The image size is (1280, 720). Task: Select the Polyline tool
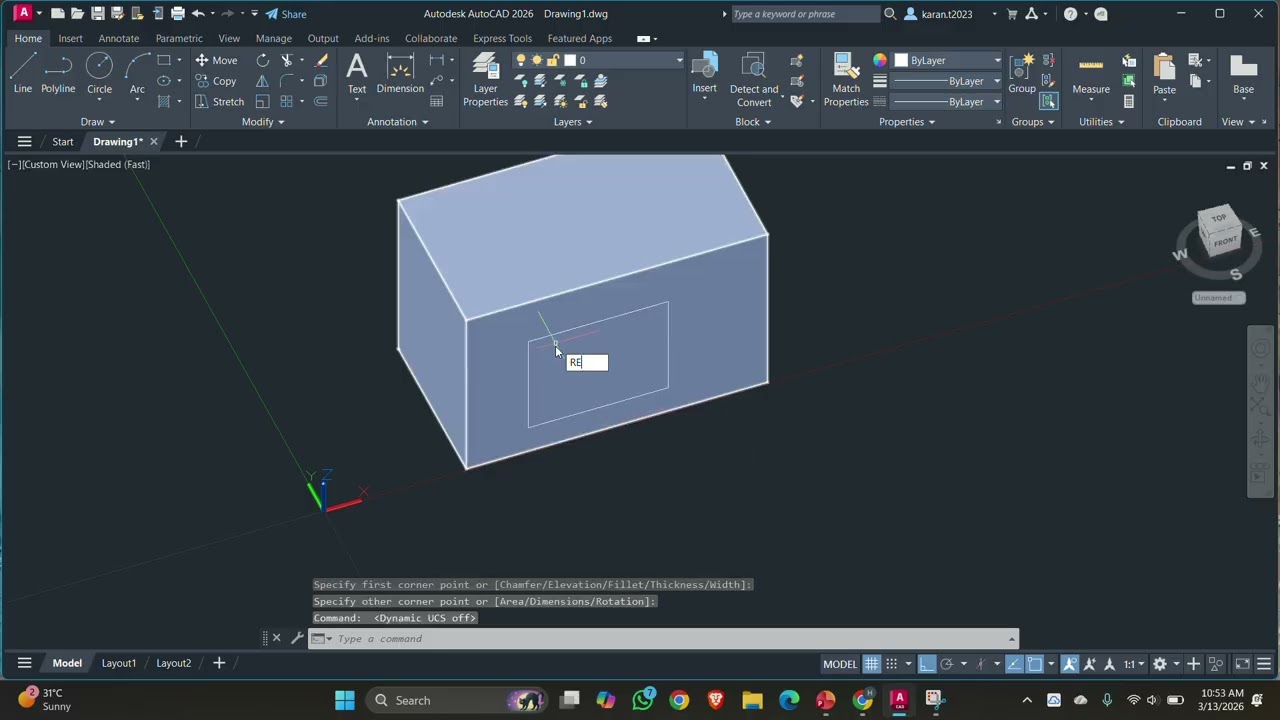pos(58,74)
